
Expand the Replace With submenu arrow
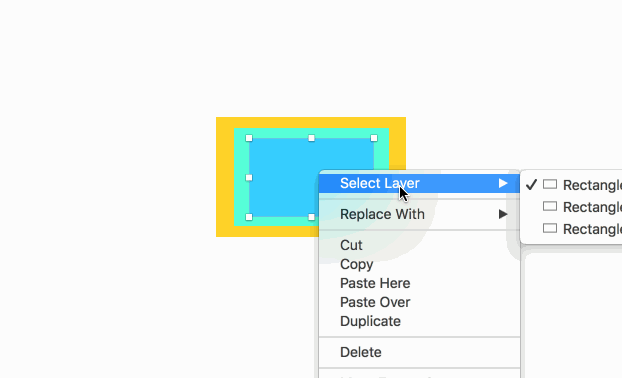[x=503, y=214]
